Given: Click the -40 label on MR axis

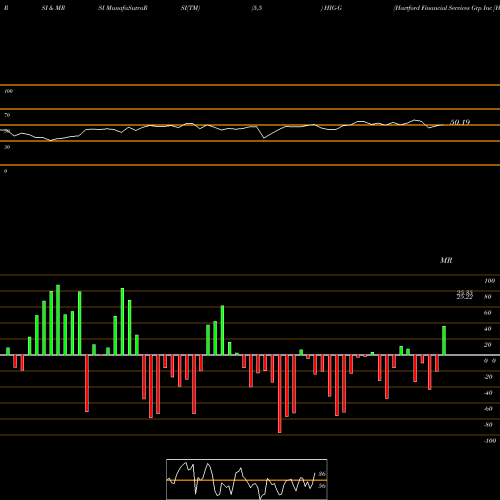Looking at the screenshot, I should [488, 393].
